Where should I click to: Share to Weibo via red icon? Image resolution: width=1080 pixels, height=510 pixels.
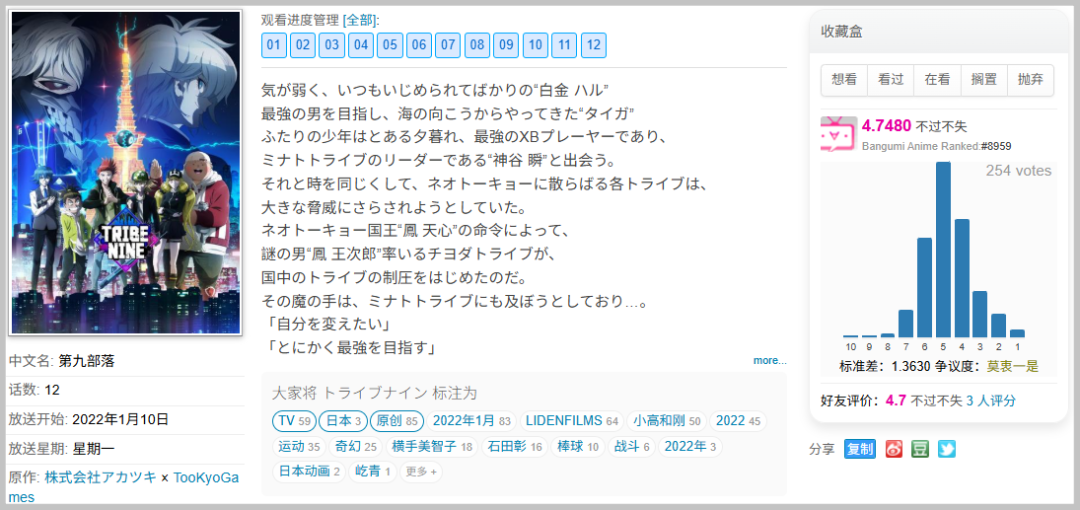tap(894, 449)
